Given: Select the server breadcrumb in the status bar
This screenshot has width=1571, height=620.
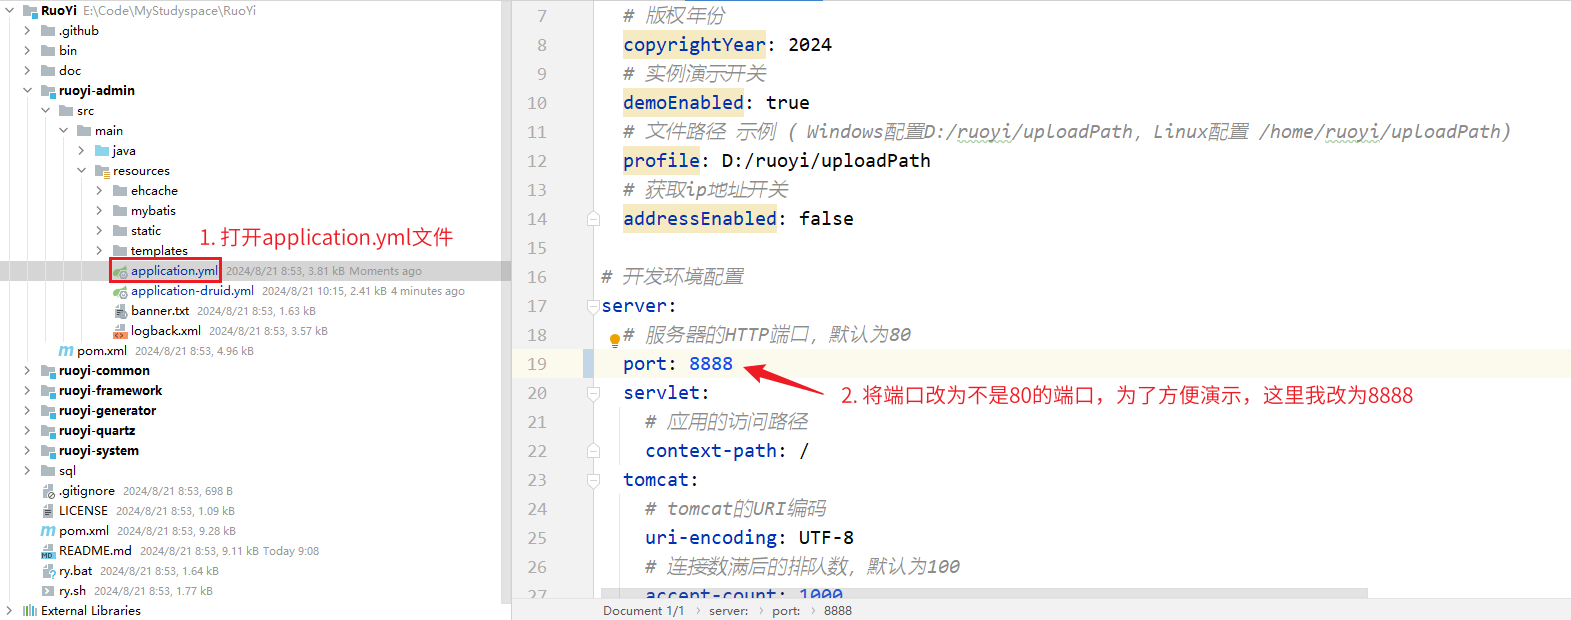Looking at the screenshot, I should pos(728,611).
